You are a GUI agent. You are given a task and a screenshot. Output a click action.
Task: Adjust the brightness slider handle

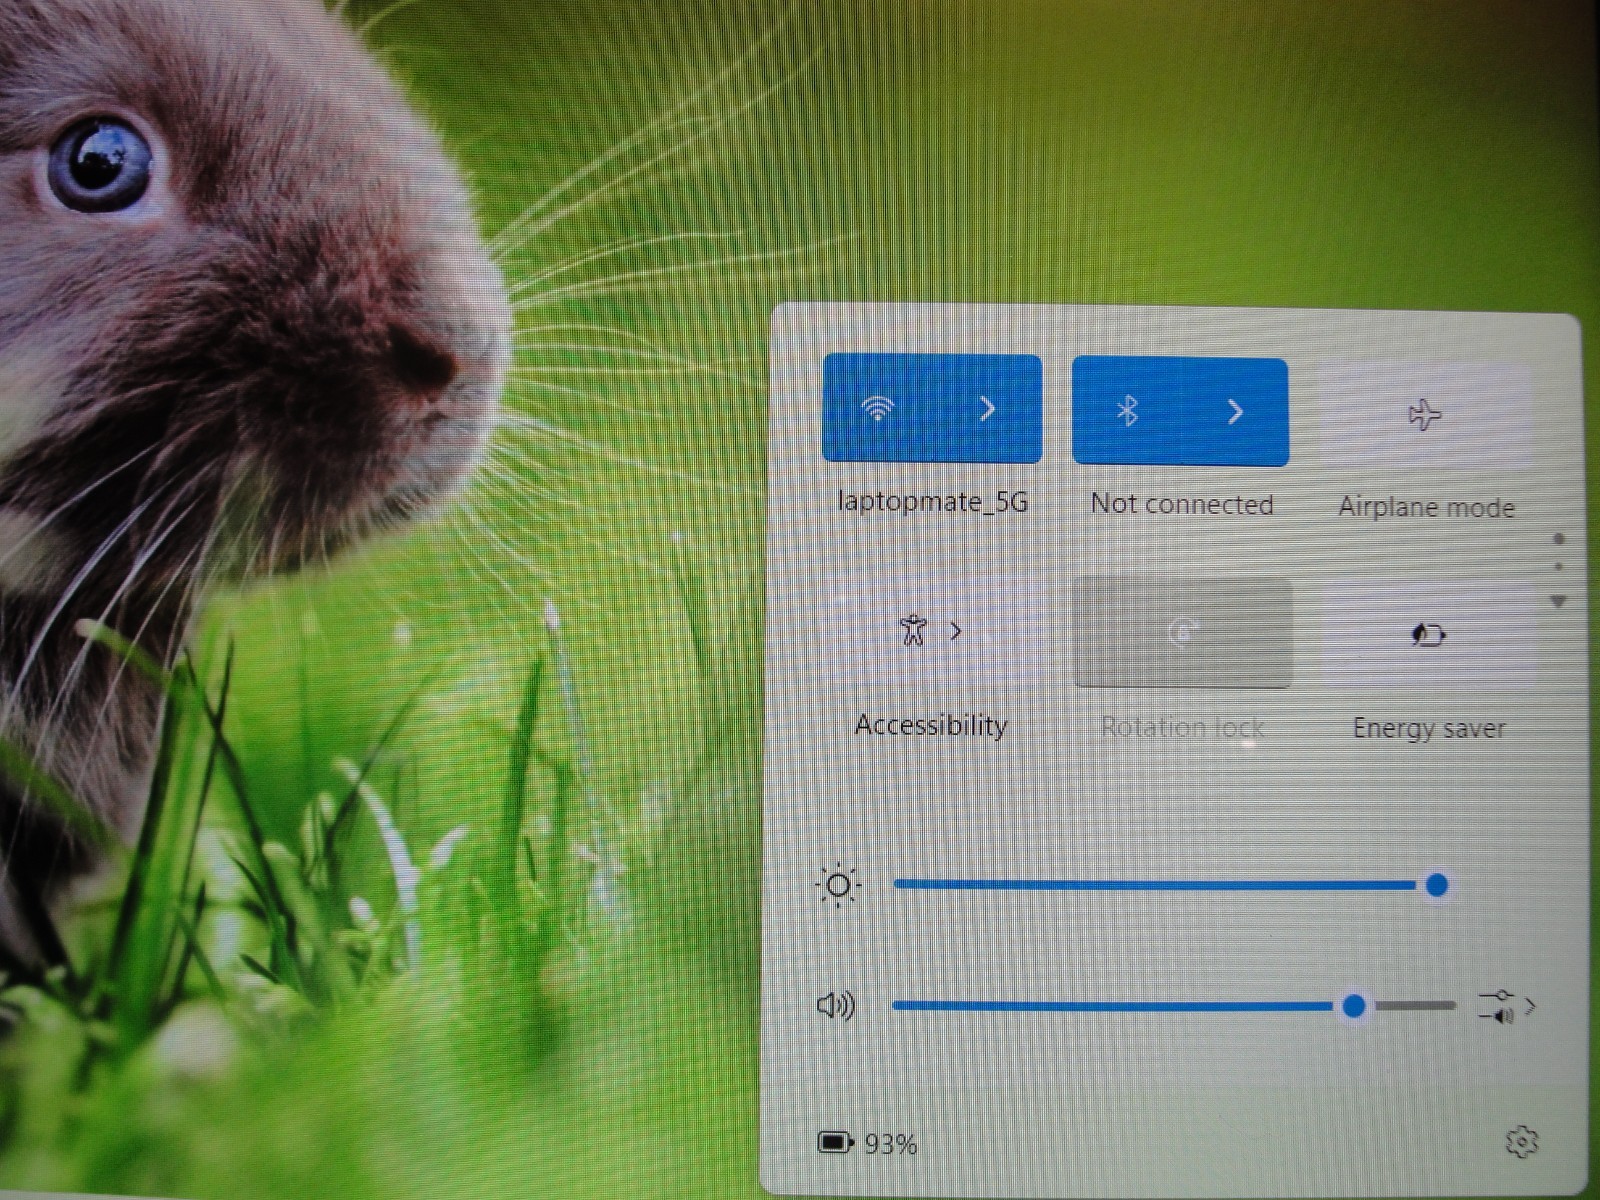pos(1437,885)
